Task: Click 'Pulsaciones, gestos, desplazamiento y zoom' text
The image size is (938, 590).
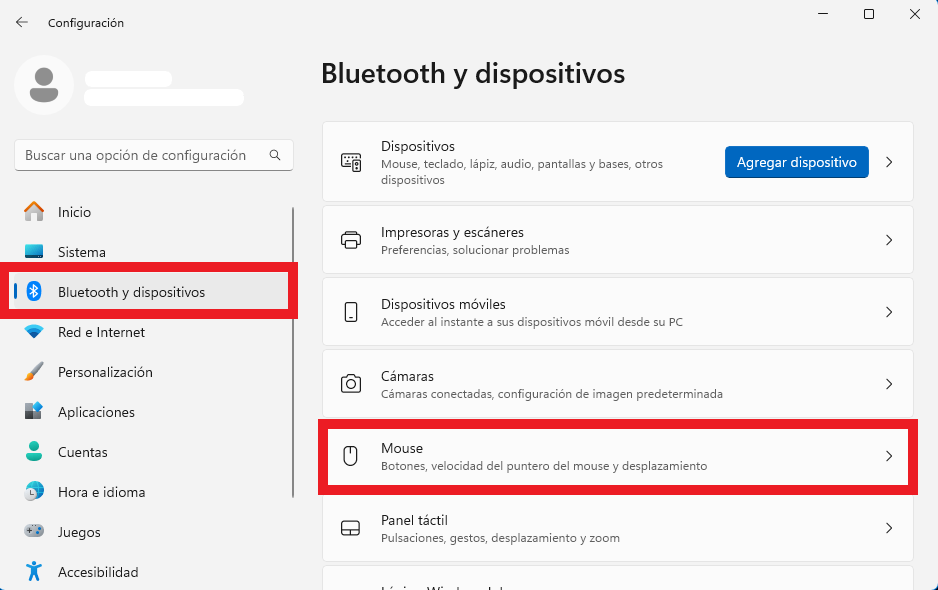Action: 500,538
